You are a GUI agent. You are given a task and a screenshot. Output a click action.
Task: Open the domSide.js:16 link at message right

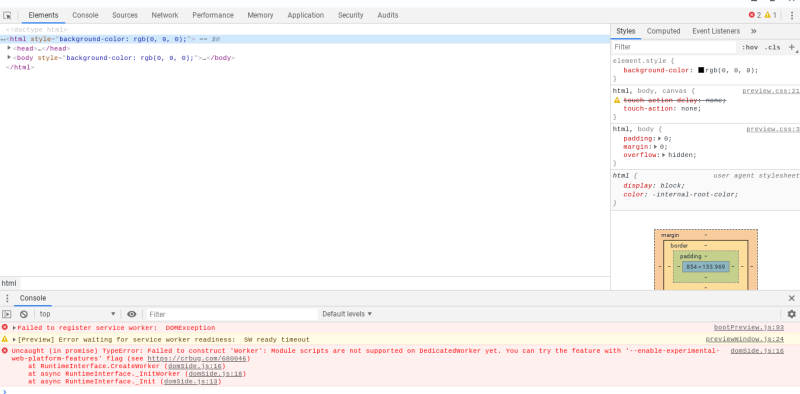point(757,351)
